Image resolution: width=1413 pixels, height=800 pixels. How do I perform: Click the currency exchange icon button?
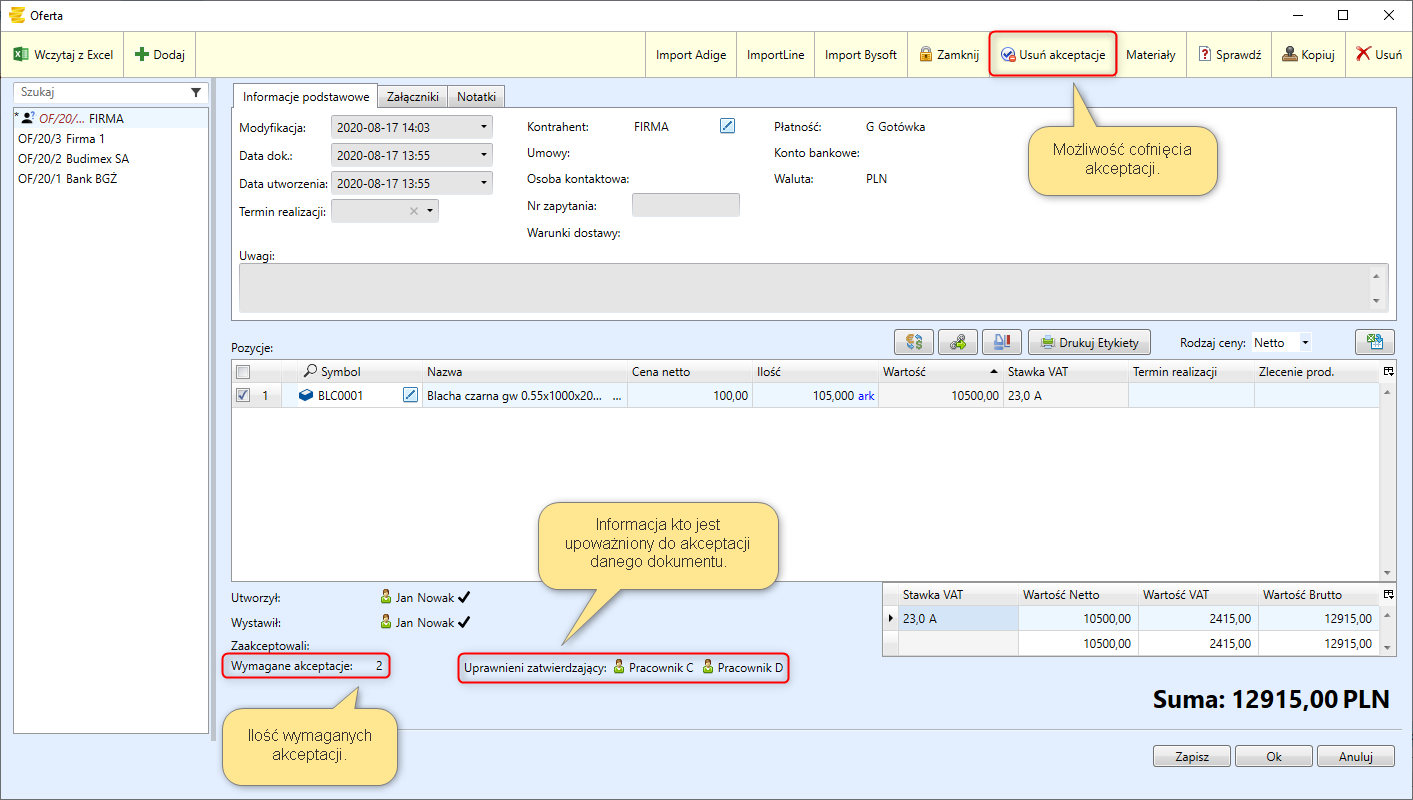[913, 342]
